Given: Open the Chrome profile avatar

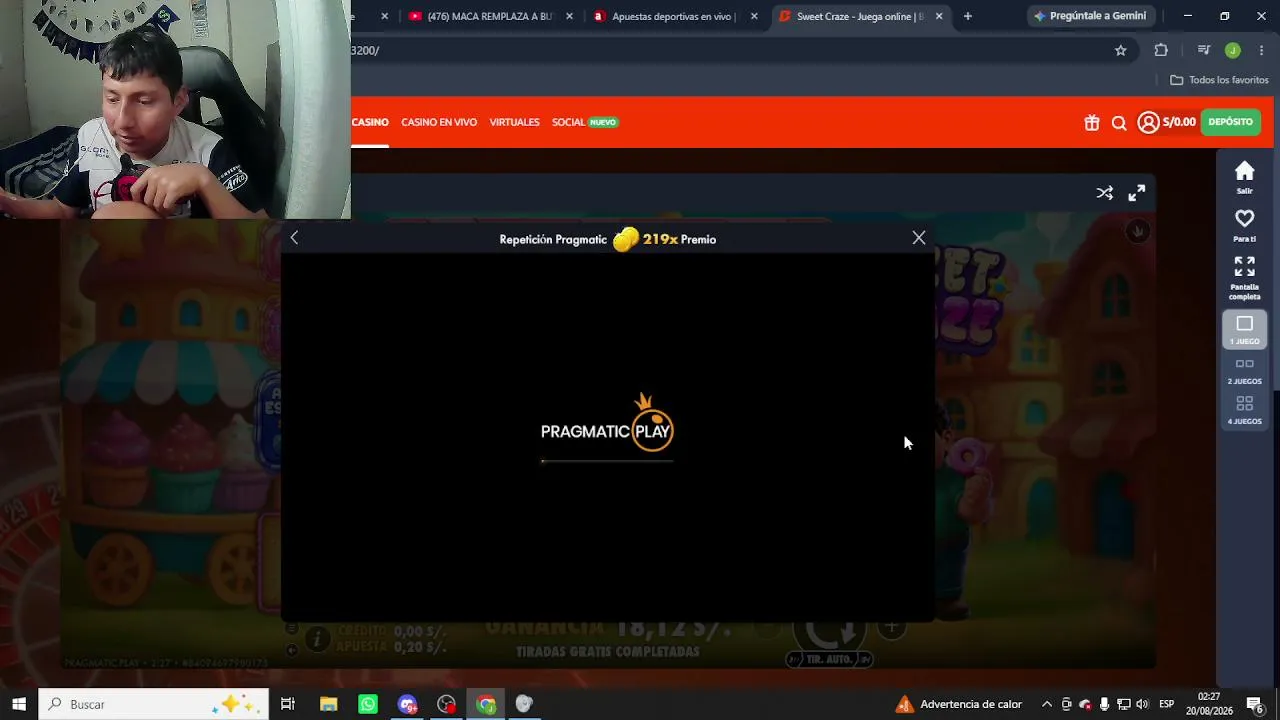Looking at the screenshot, I should (x=1233, y=50).
